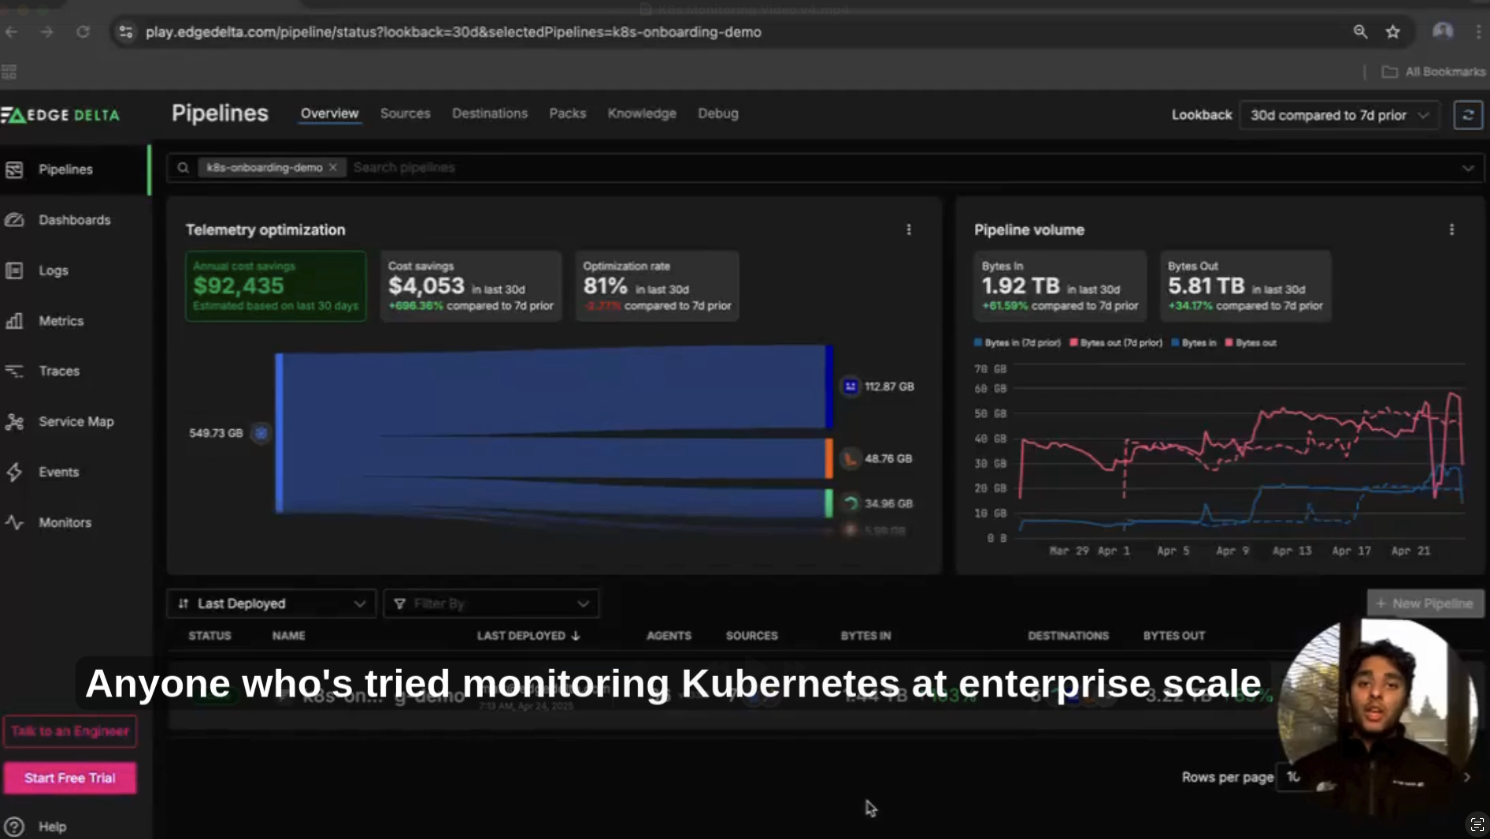
Task: Open the Metrics sidebar icon
Action: pos(15,321)
